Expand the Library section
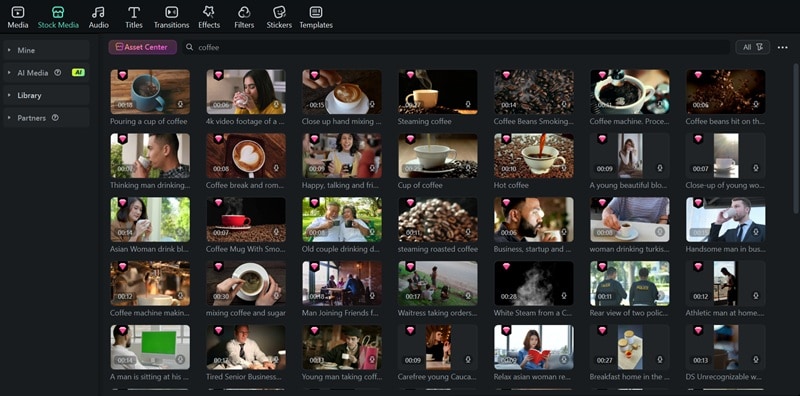 [46, 95]
